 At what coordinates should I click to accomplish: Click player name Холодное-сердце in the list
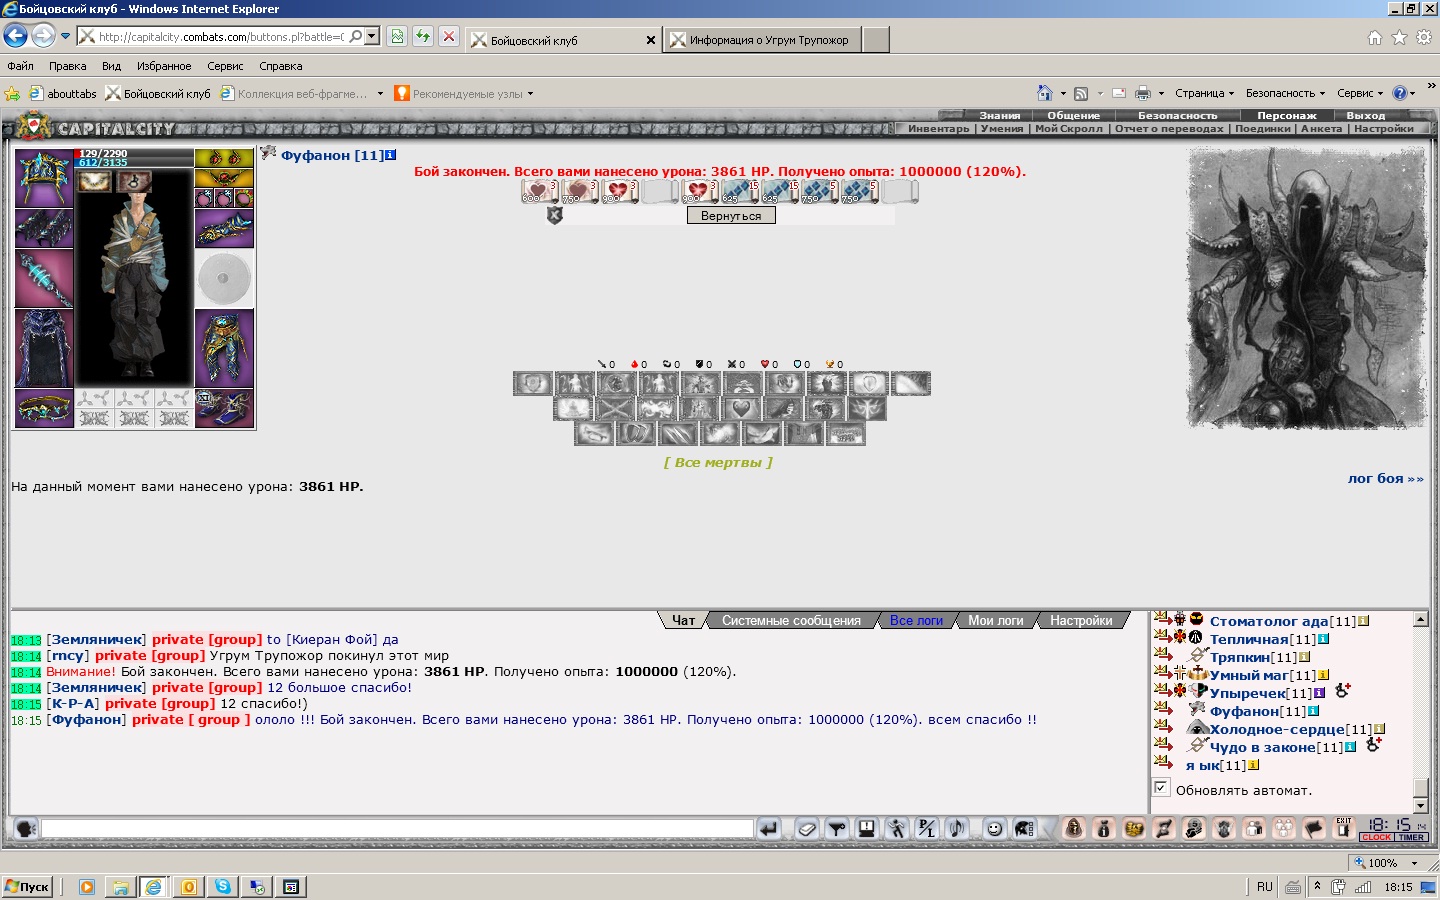pos(1277,729)
